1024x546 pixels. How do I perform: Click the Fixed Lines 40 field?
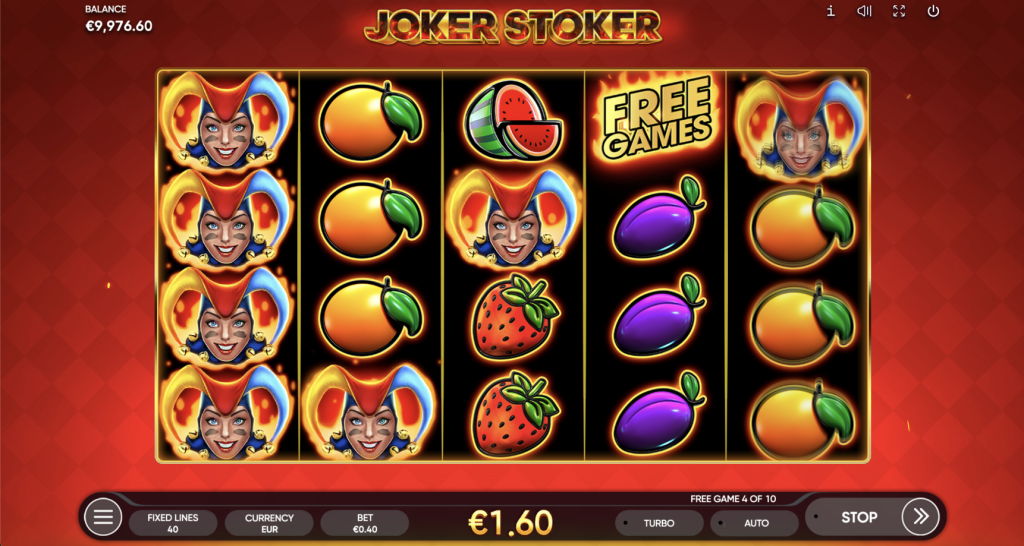tap(173, 523)
